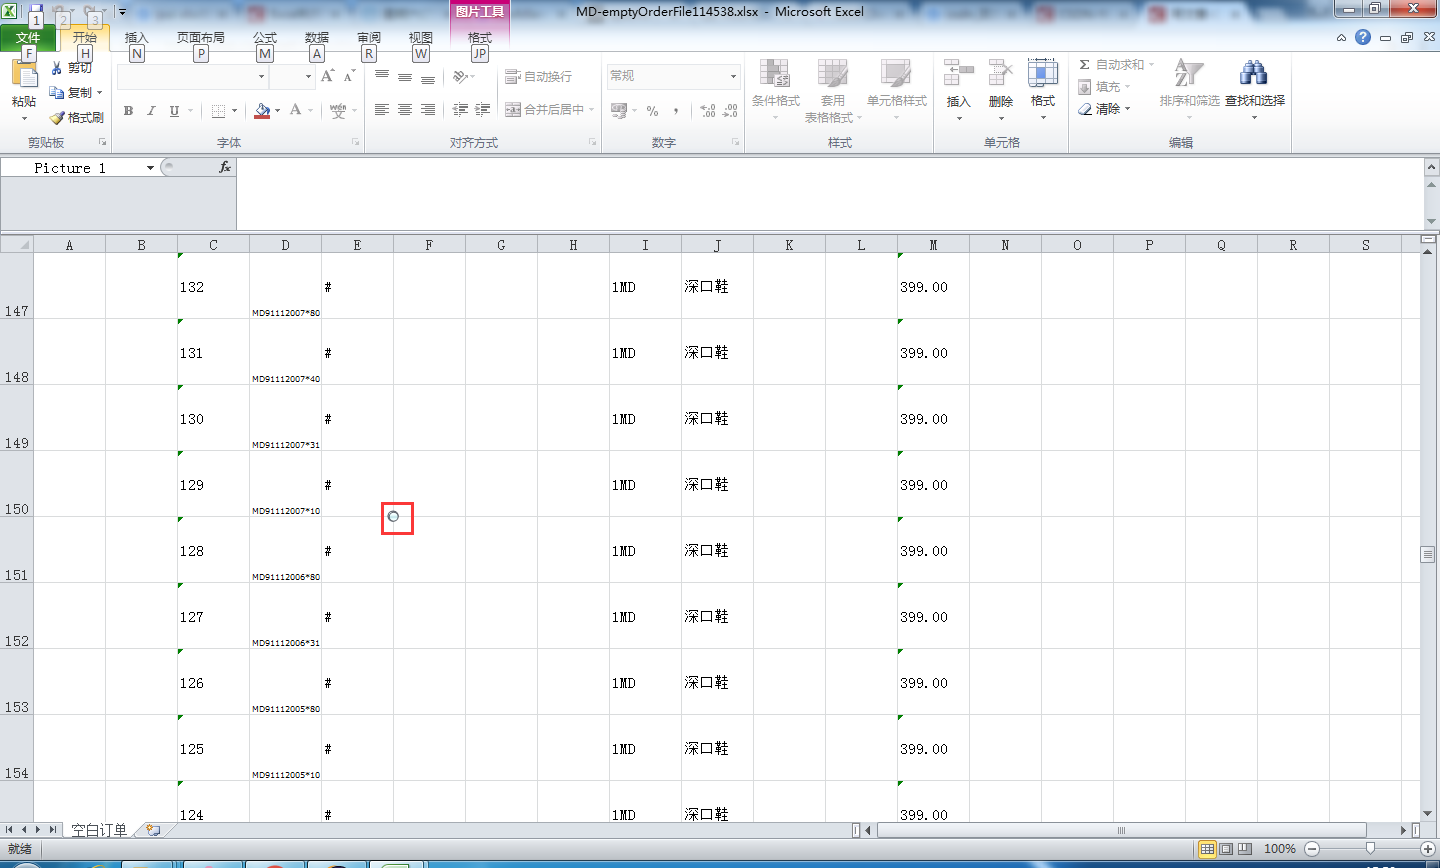Viewport: 1440px width, 868px height.
Task: Click the accounting number format icon
Action: 619,110
